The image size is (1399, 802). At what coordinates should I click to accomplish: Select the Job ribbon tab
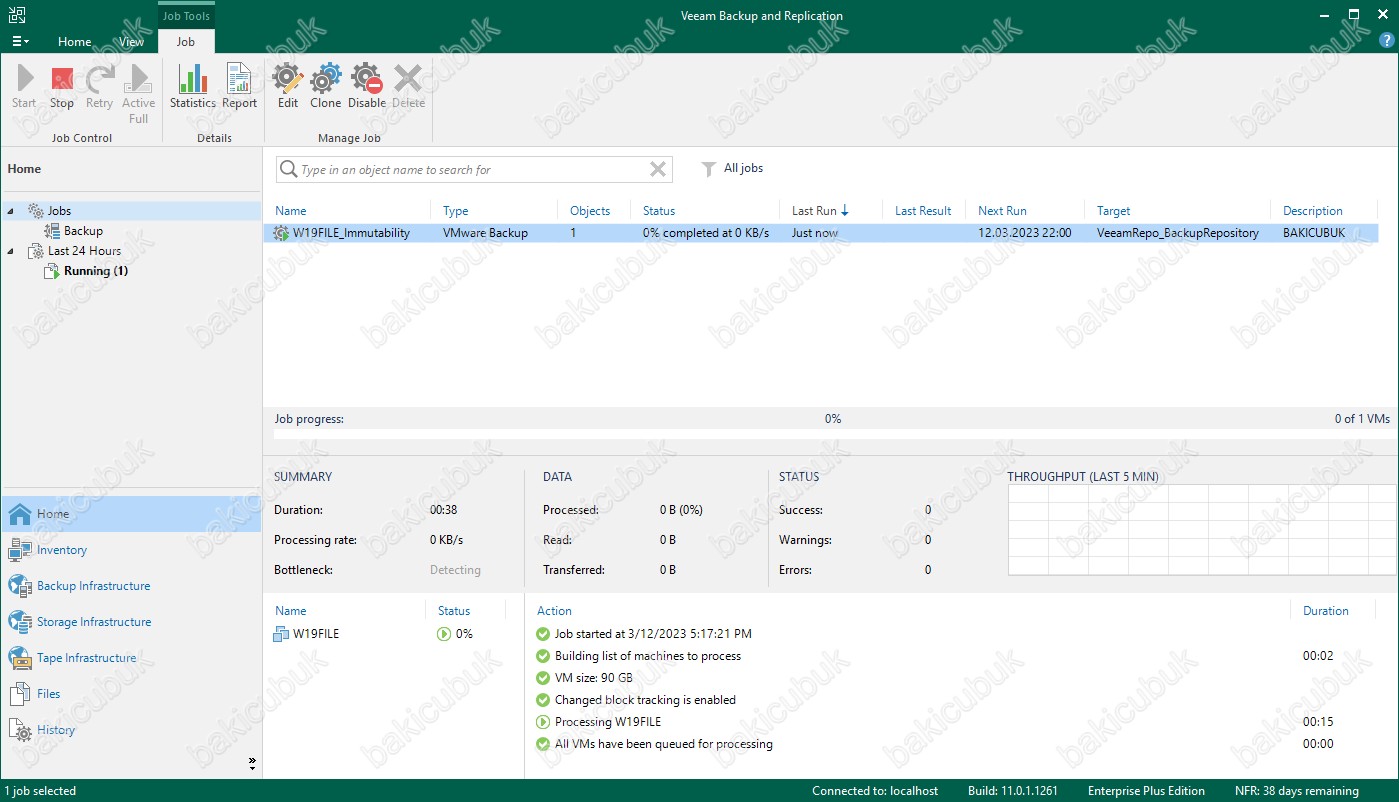tap(186, 42)
